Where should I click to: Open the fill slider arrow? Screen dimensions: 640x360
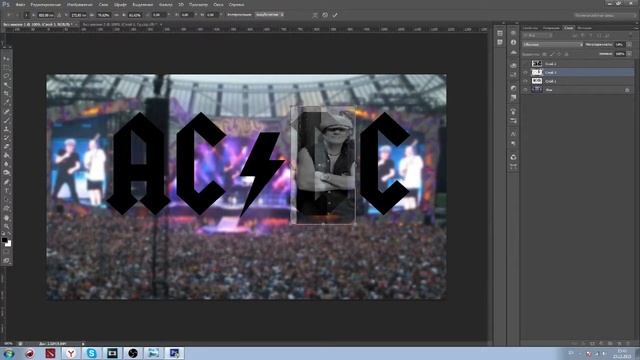(629, 54)
